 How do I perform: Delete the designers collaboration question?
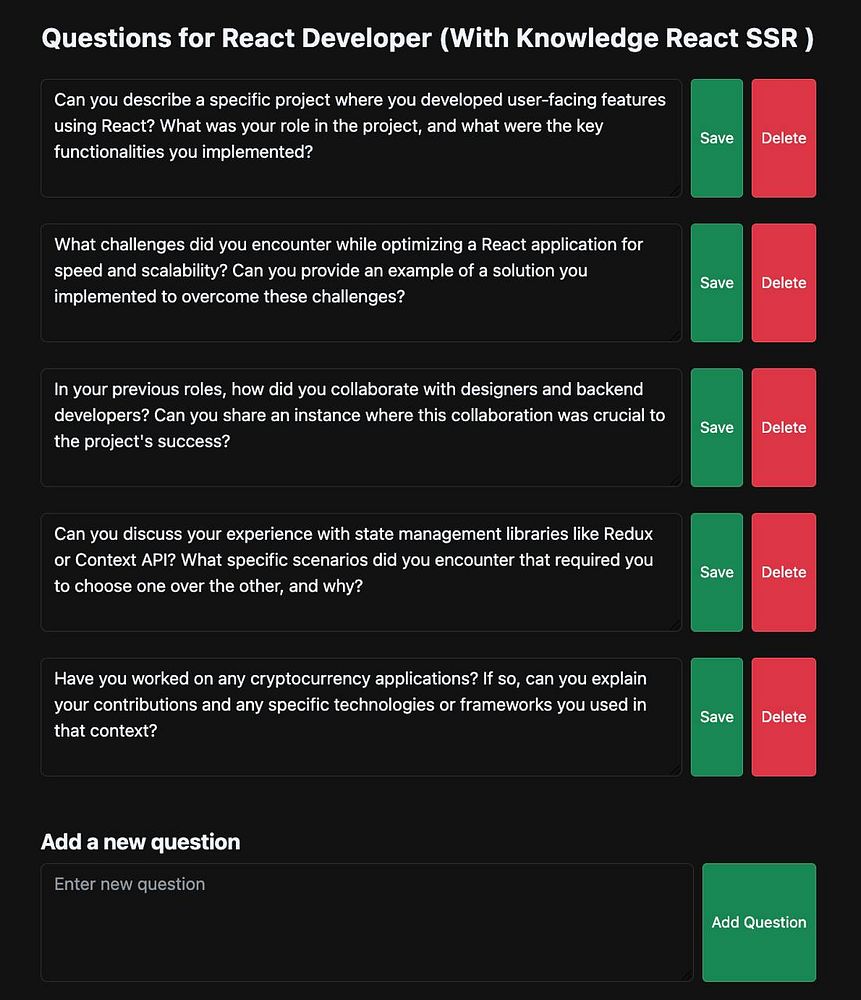(x=783, y=428)
